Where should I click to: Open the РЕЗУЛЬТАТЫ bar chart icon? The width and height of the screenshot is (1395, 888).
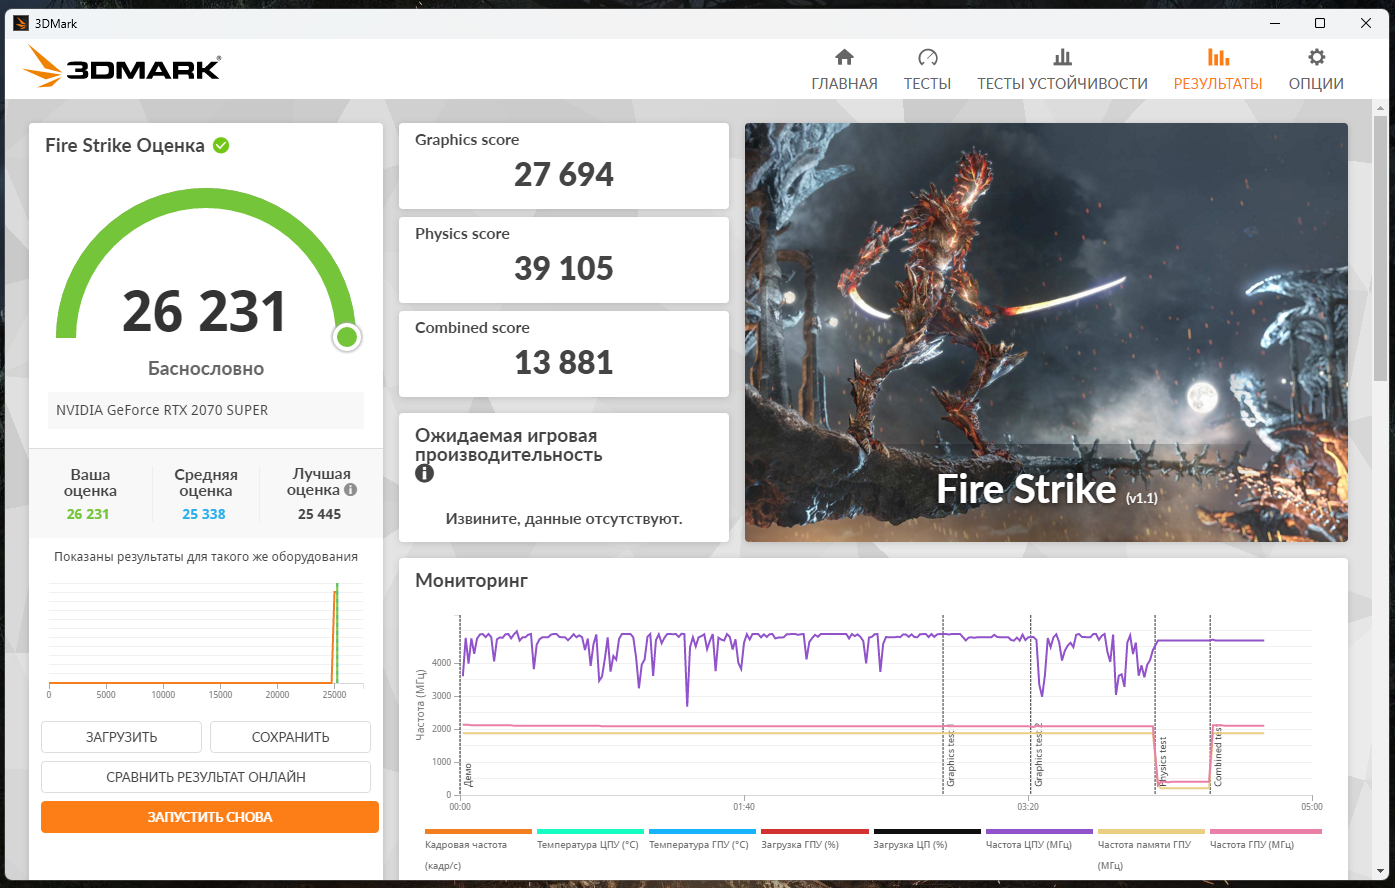1218,57
